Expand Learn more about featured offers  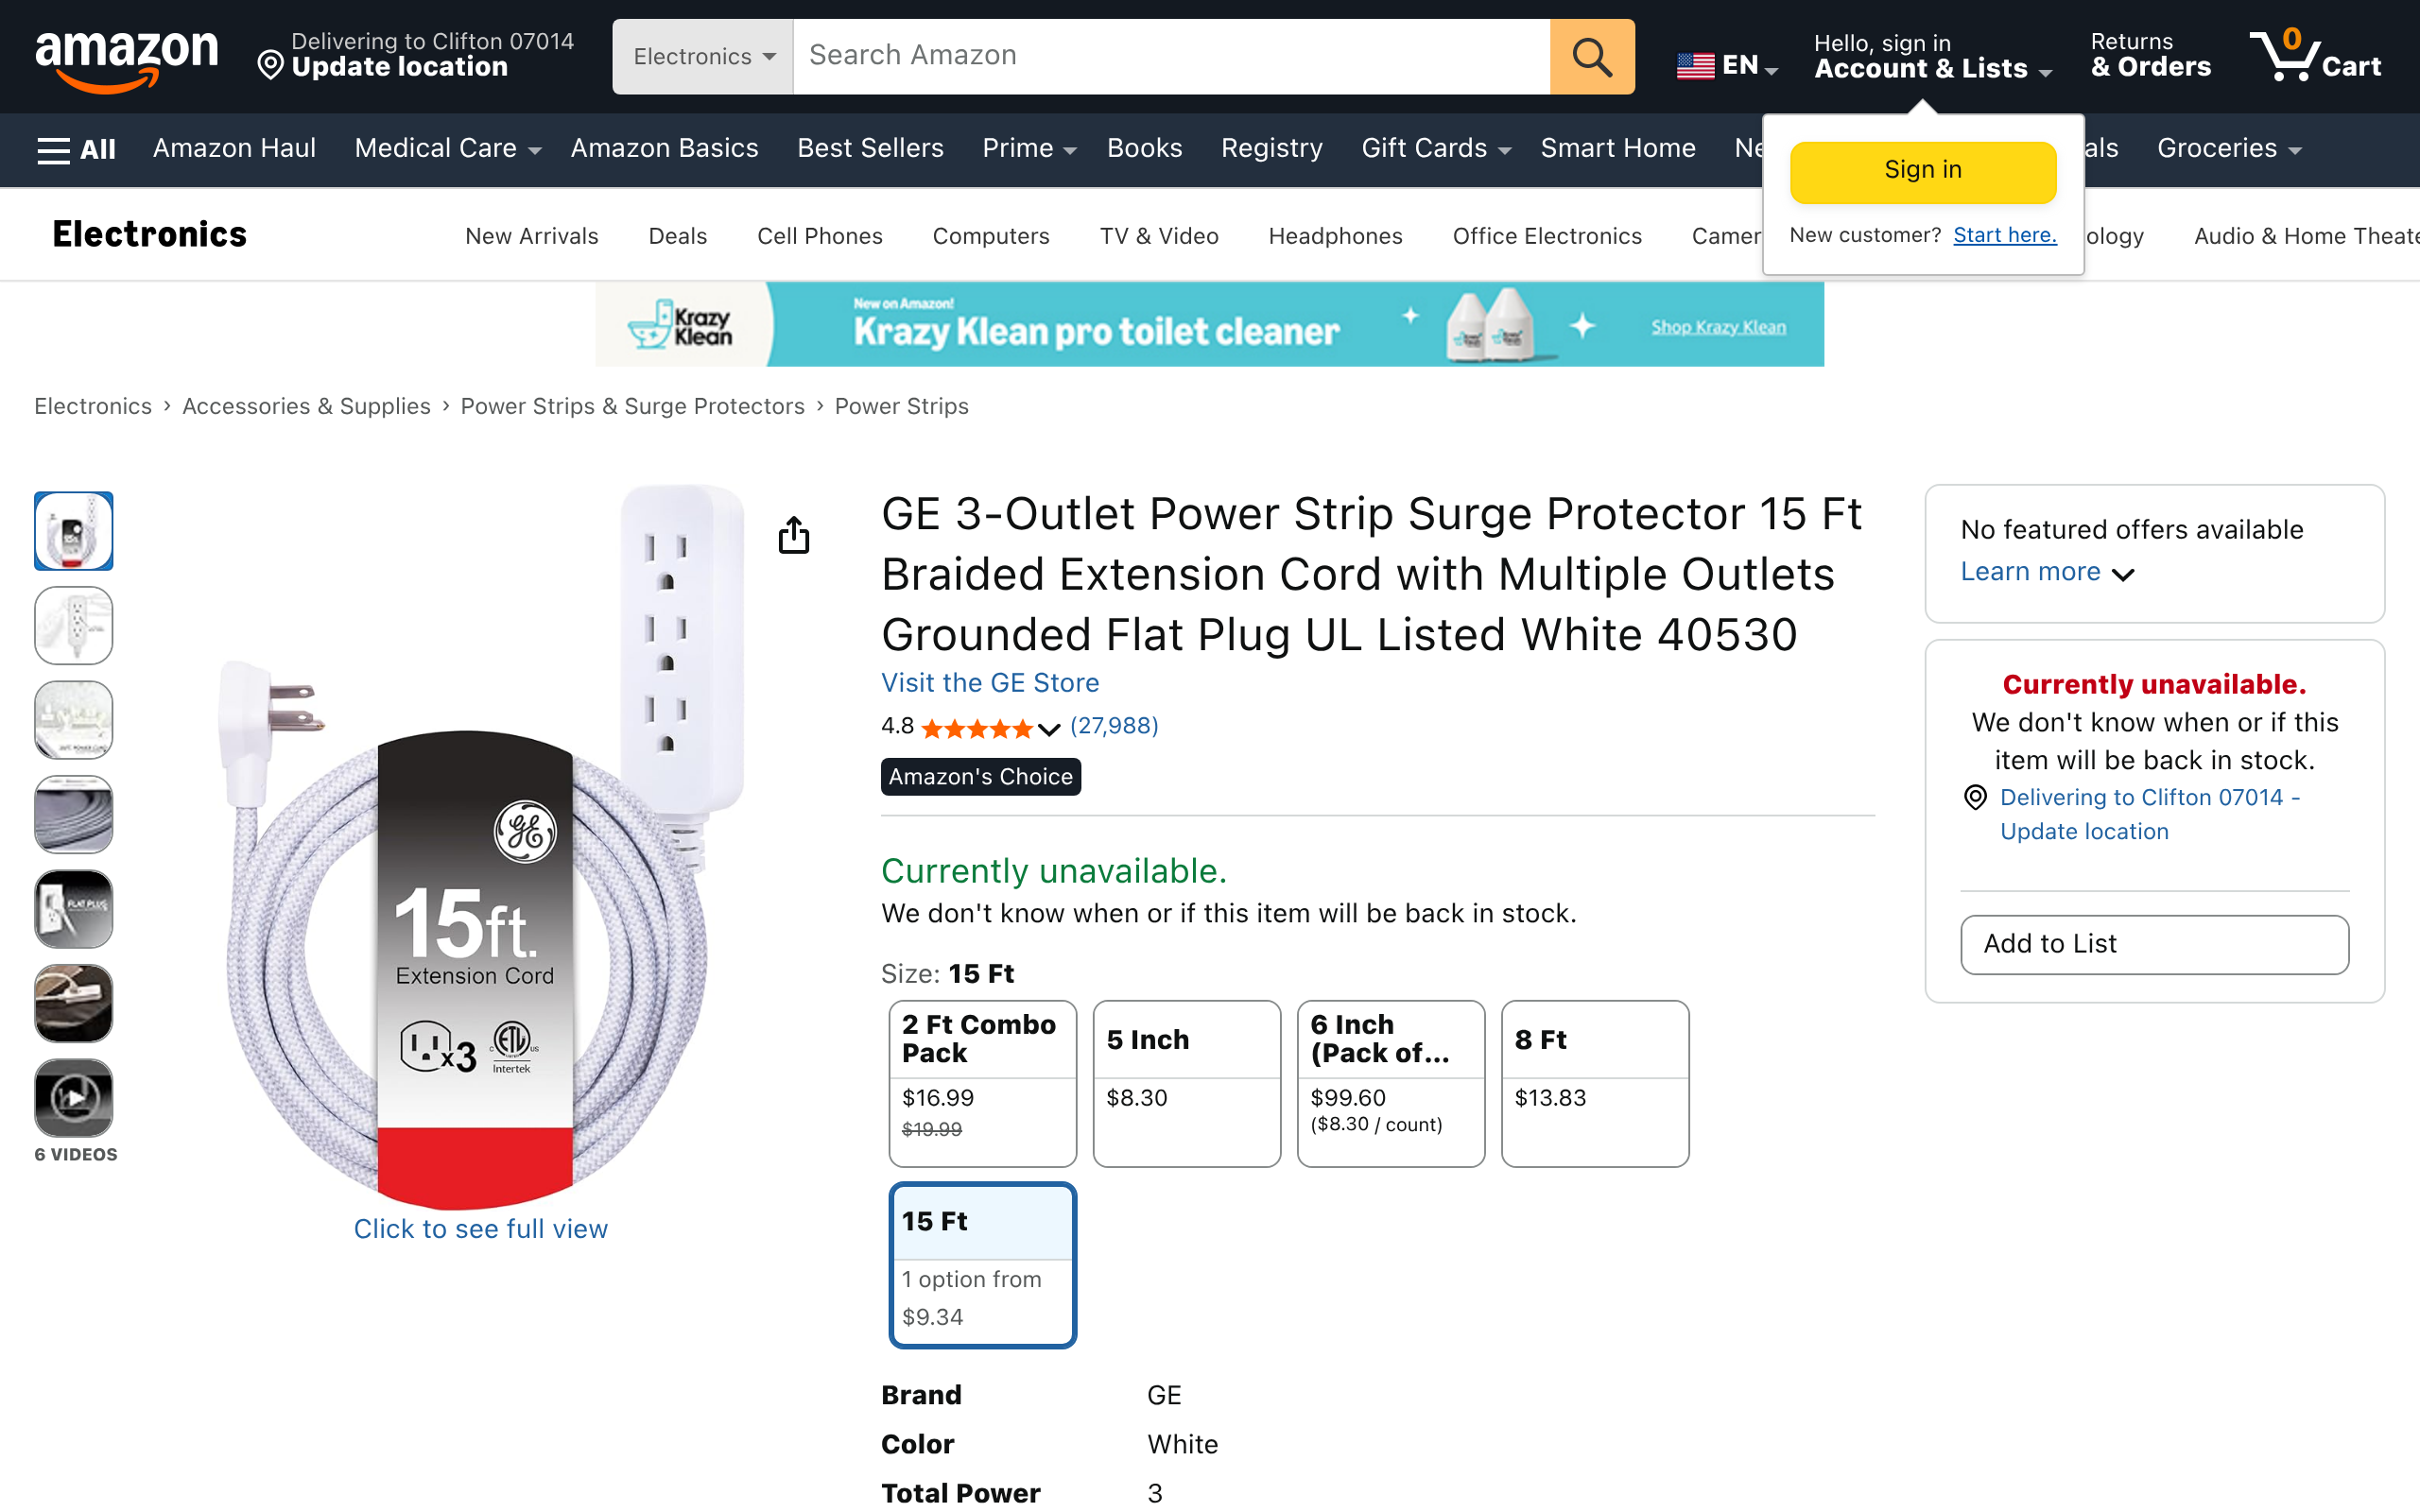(x=2046, y=572)
